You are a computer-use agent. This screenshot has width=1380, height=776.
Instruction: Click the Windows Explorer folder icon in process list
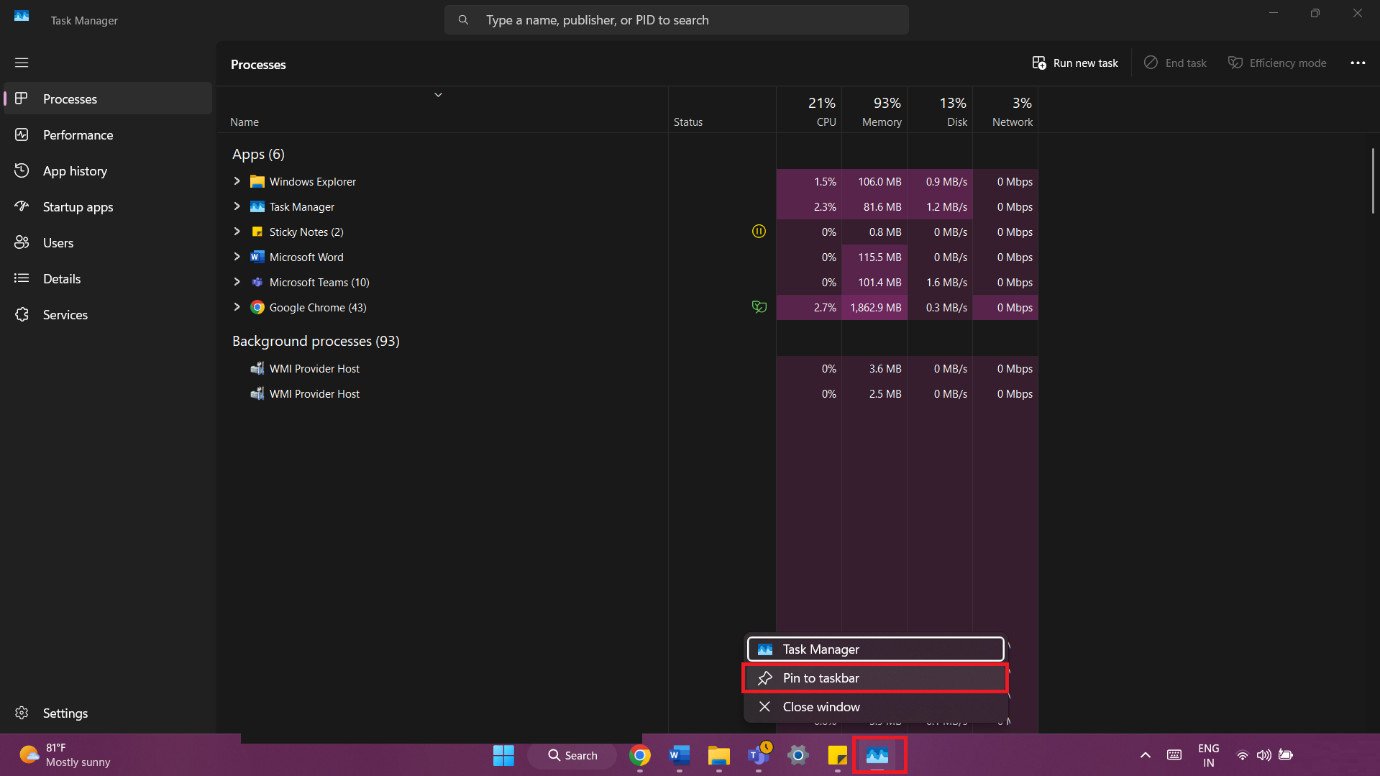pyautogui.click(x=257, y=182)
